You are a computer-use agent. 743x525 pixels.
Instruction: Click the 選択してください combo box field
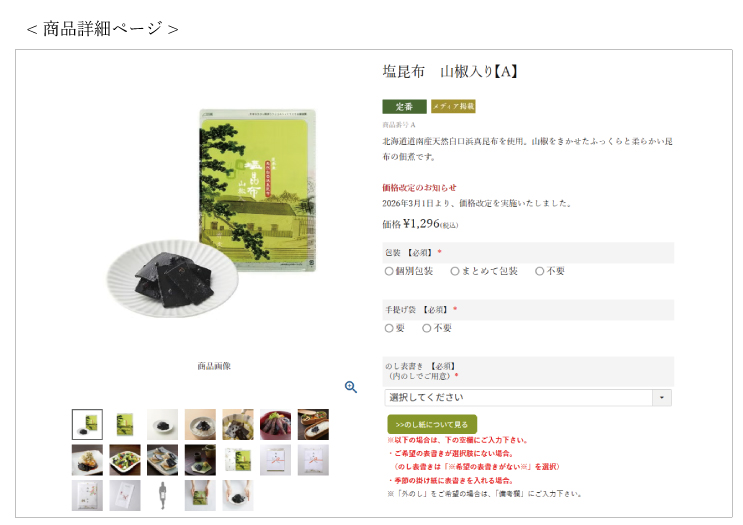pos(528,398)
